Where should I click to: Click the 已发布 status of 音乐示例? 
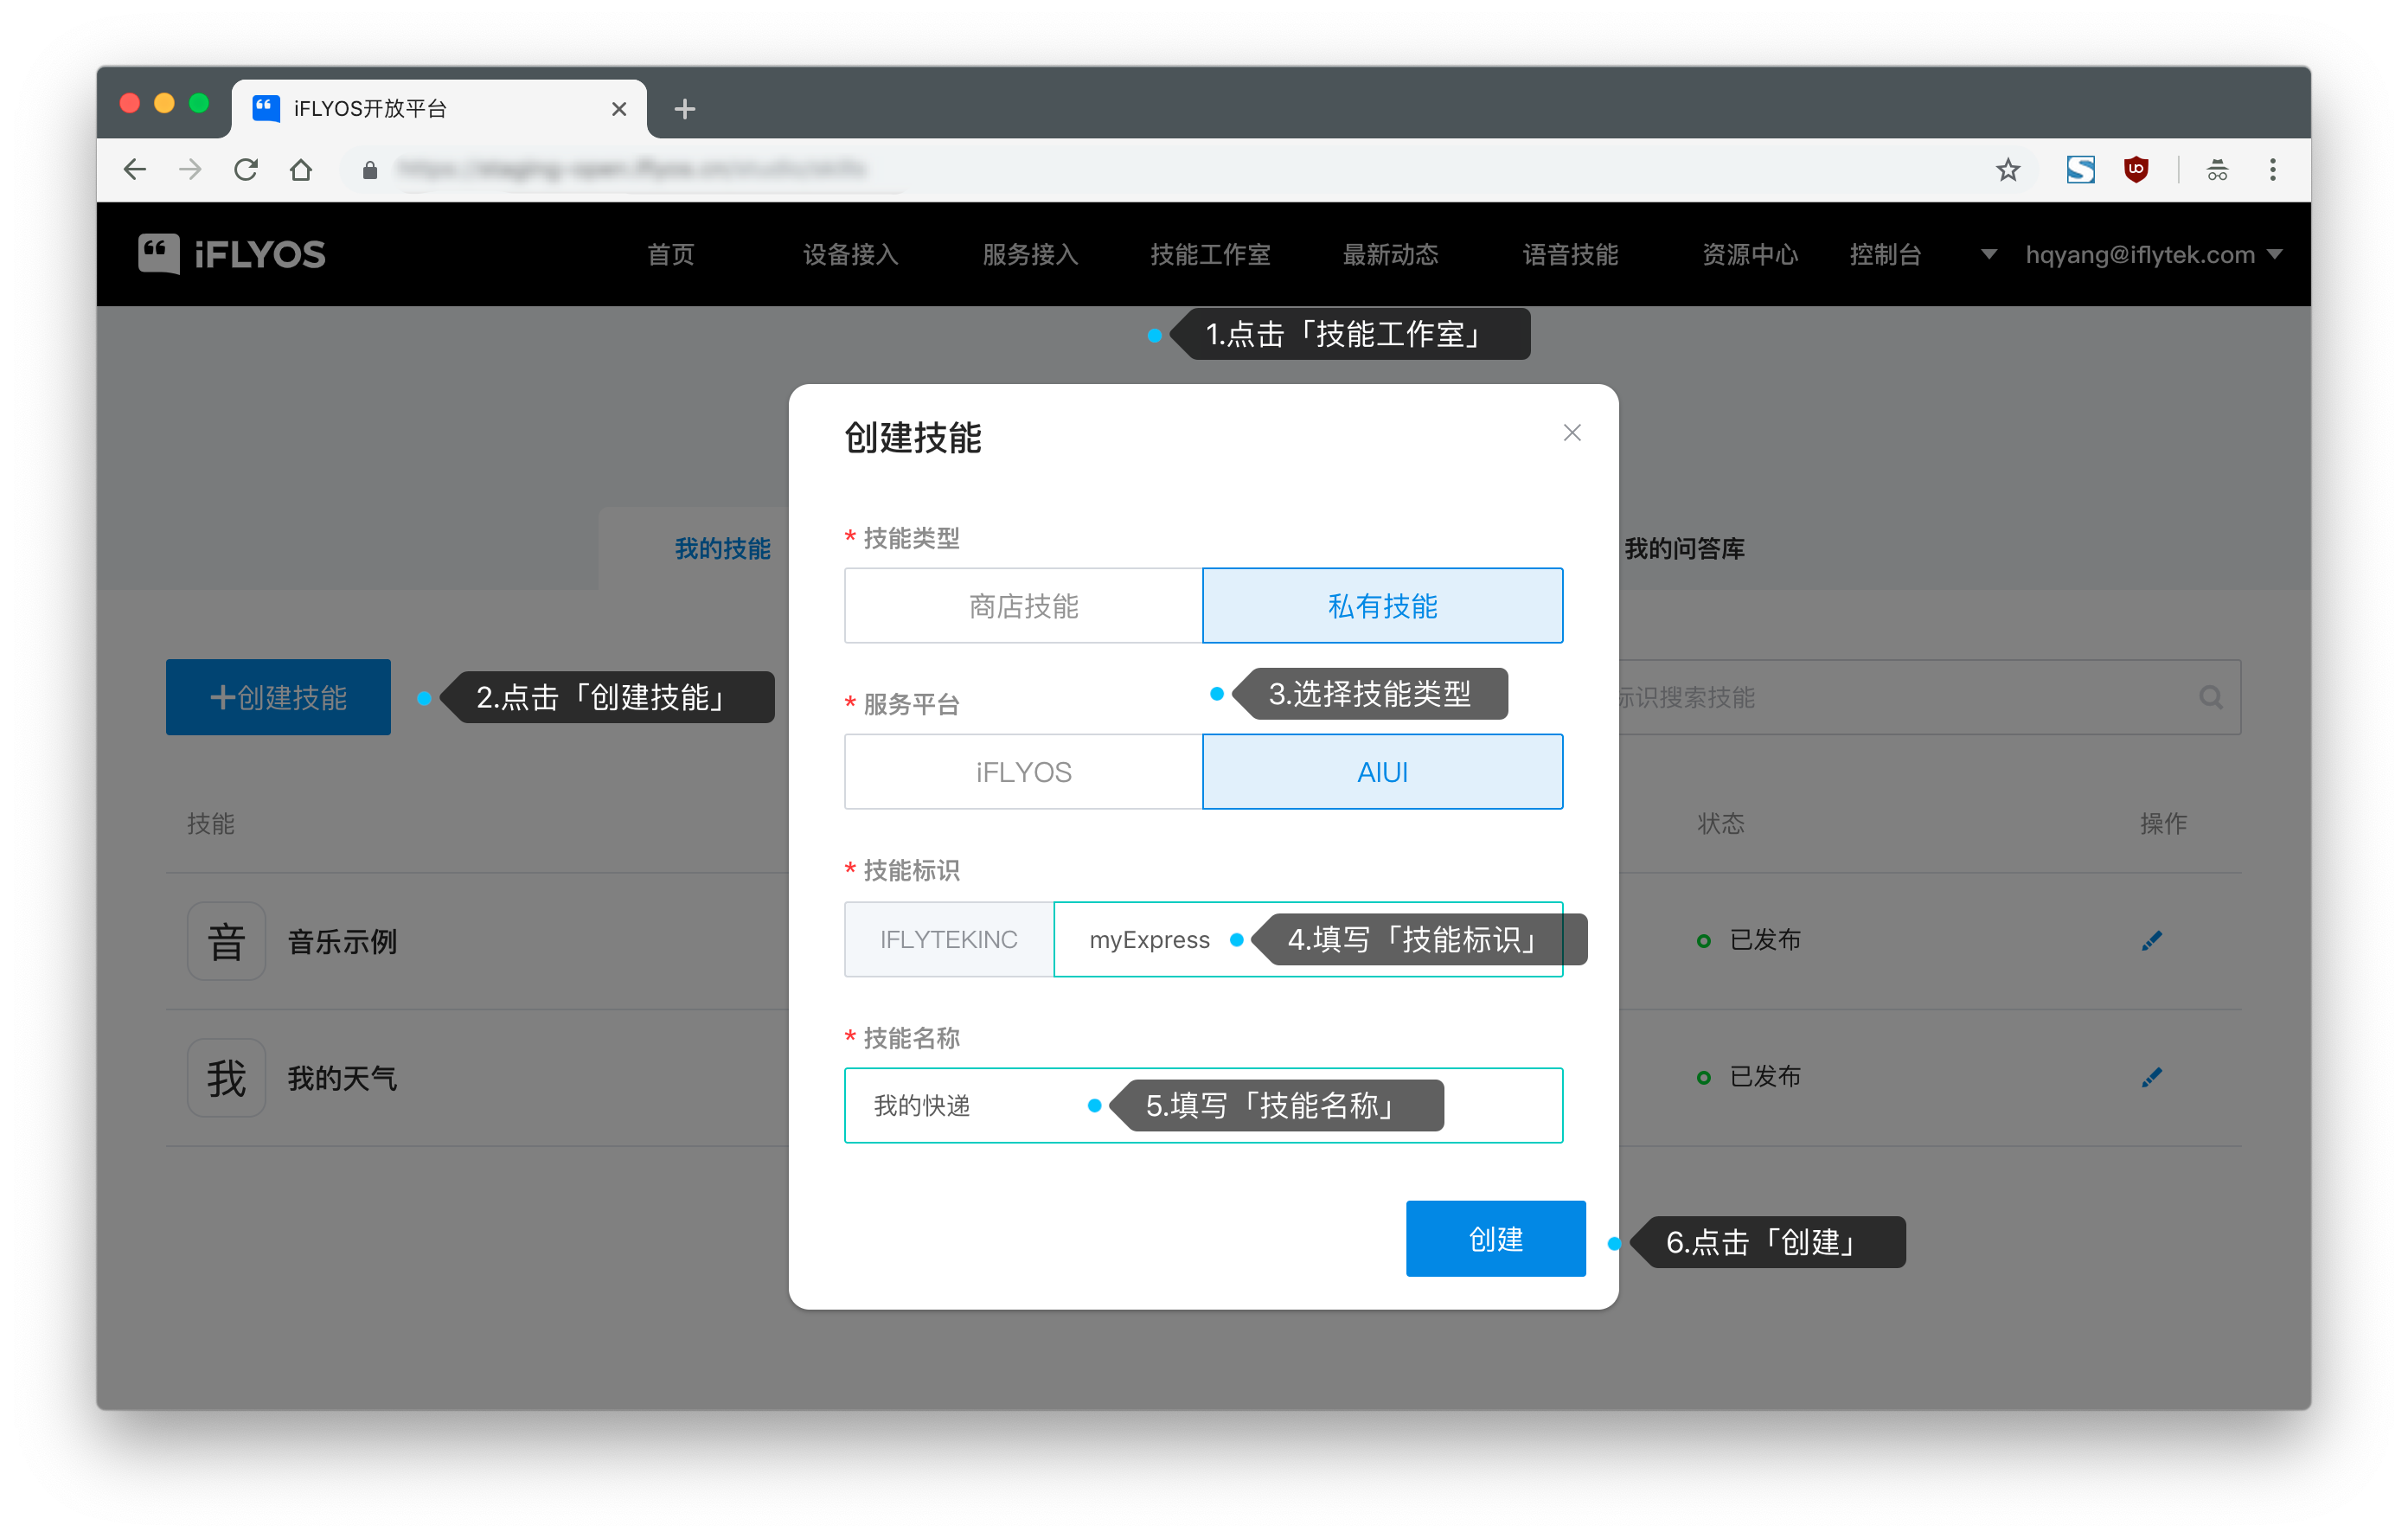pyautogui.click(x=1749, y=940)
